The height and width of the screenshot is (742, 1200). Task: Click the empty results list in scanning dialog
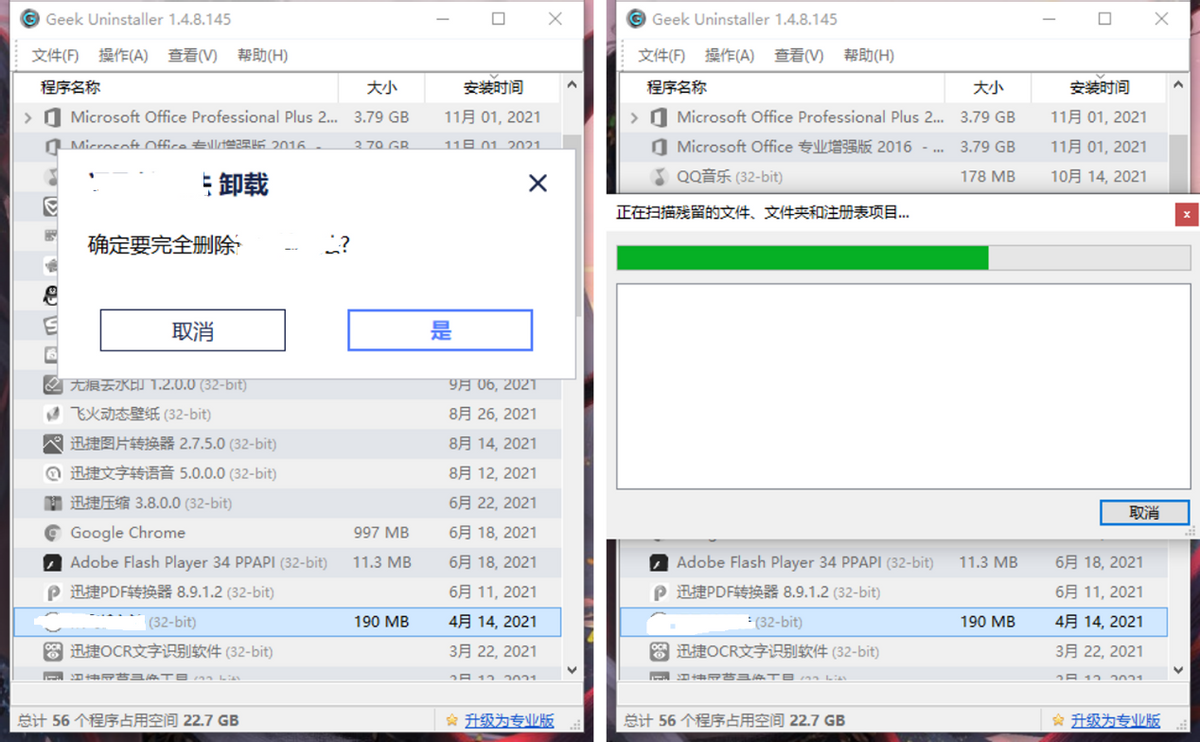click(902, 386)
